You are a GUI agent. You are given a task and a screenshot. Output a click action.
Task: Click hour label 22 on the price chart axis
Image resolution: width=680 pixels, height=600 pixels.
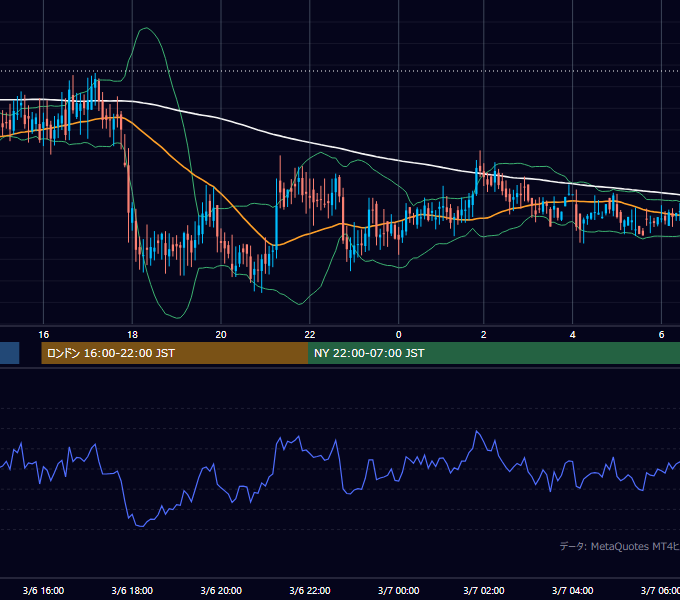pos(310,335)
